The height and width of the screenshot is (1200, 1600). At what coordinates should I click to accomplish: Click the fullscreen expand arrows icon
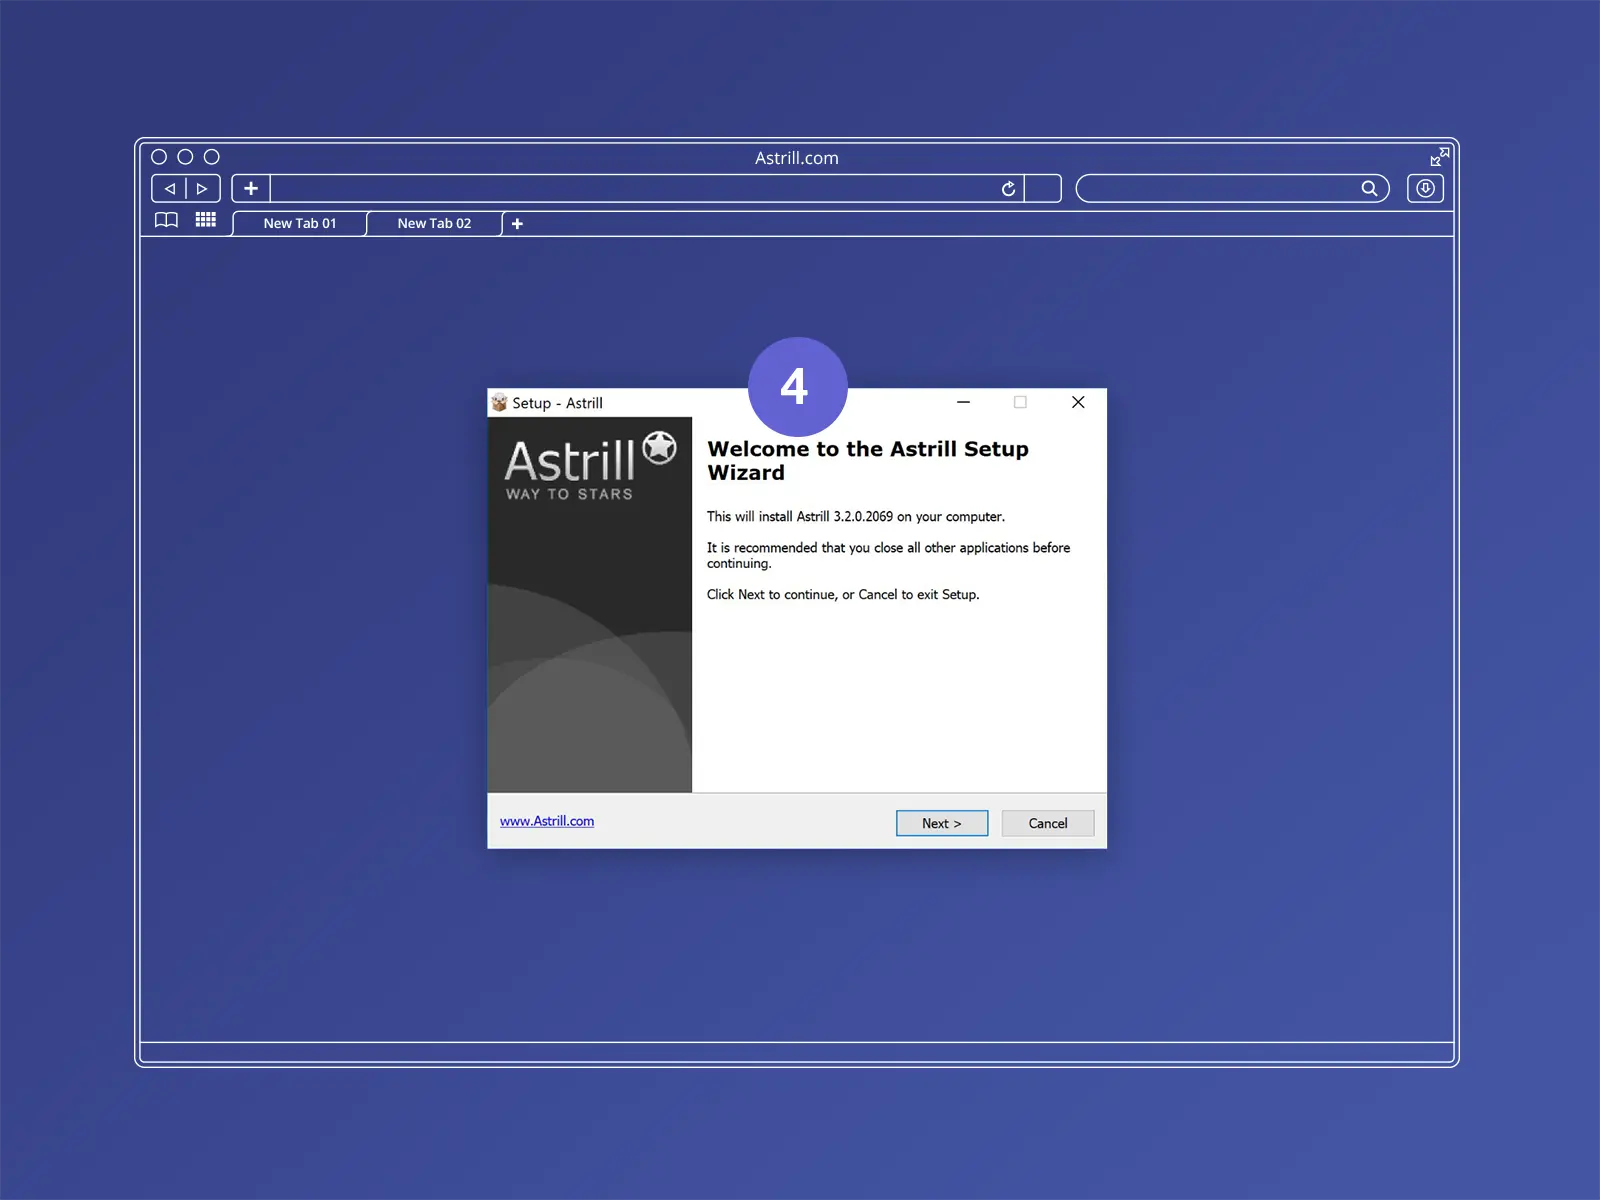tap(1439, 157)
